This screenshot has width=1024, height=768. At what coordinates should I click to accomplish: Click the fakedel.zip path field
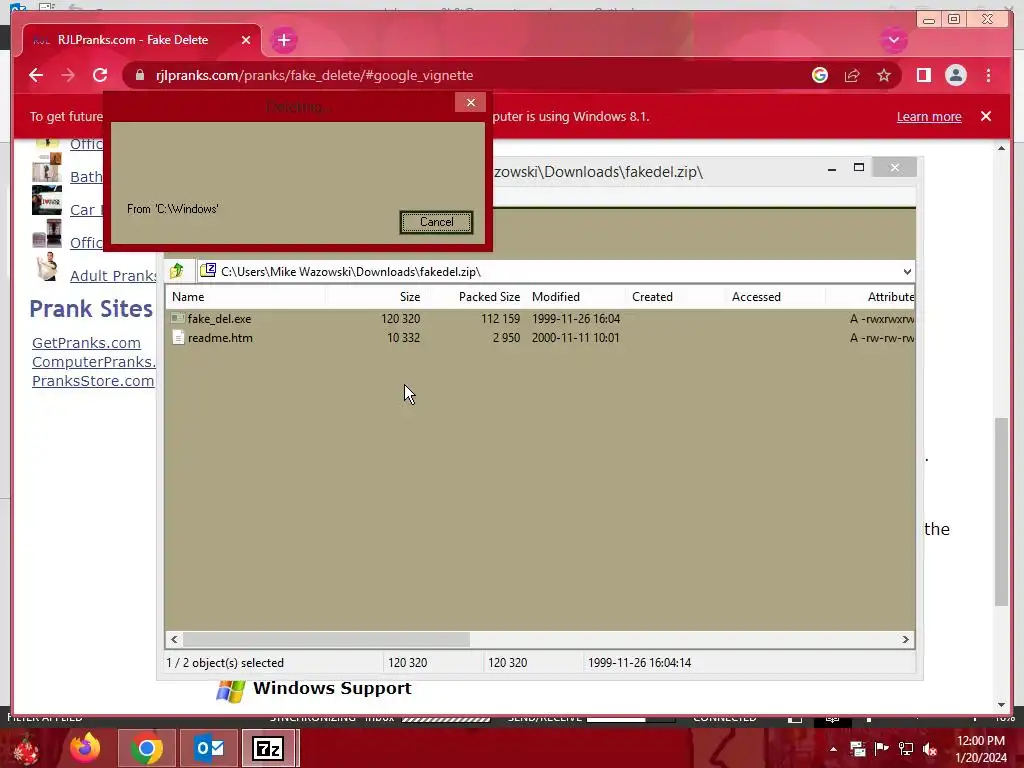click(x=549, y=272)
